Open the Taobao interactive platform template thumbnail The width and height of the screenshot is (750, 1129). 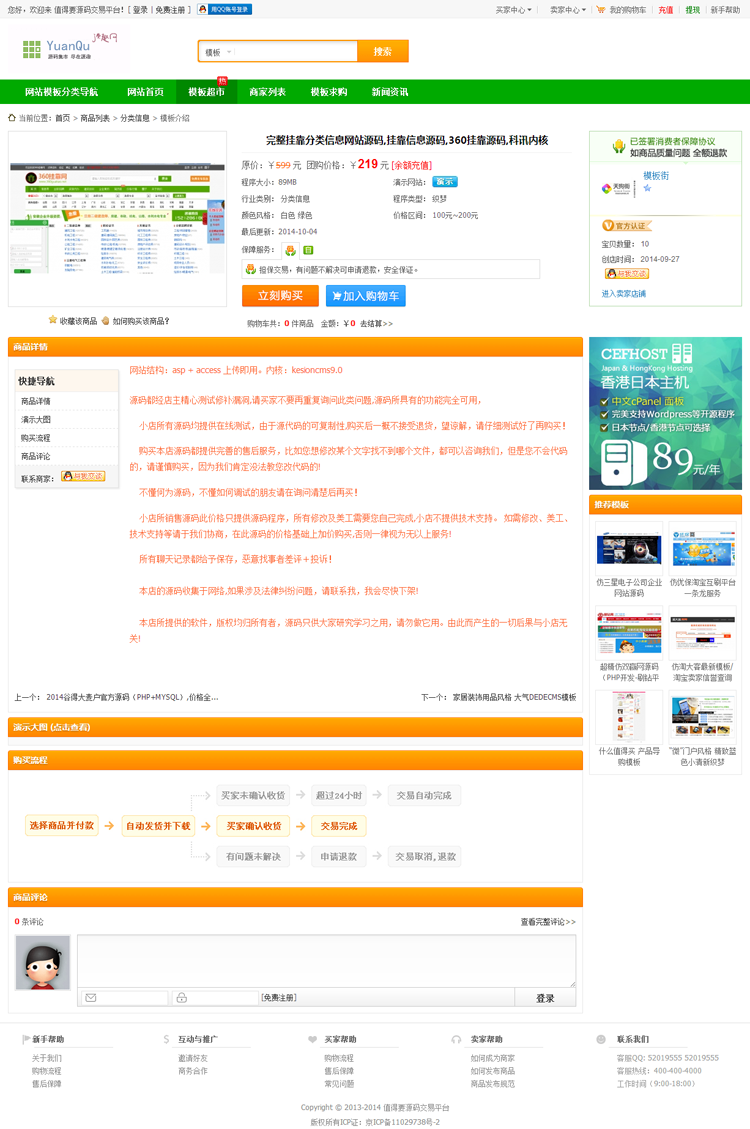click(x=702, y=549)
